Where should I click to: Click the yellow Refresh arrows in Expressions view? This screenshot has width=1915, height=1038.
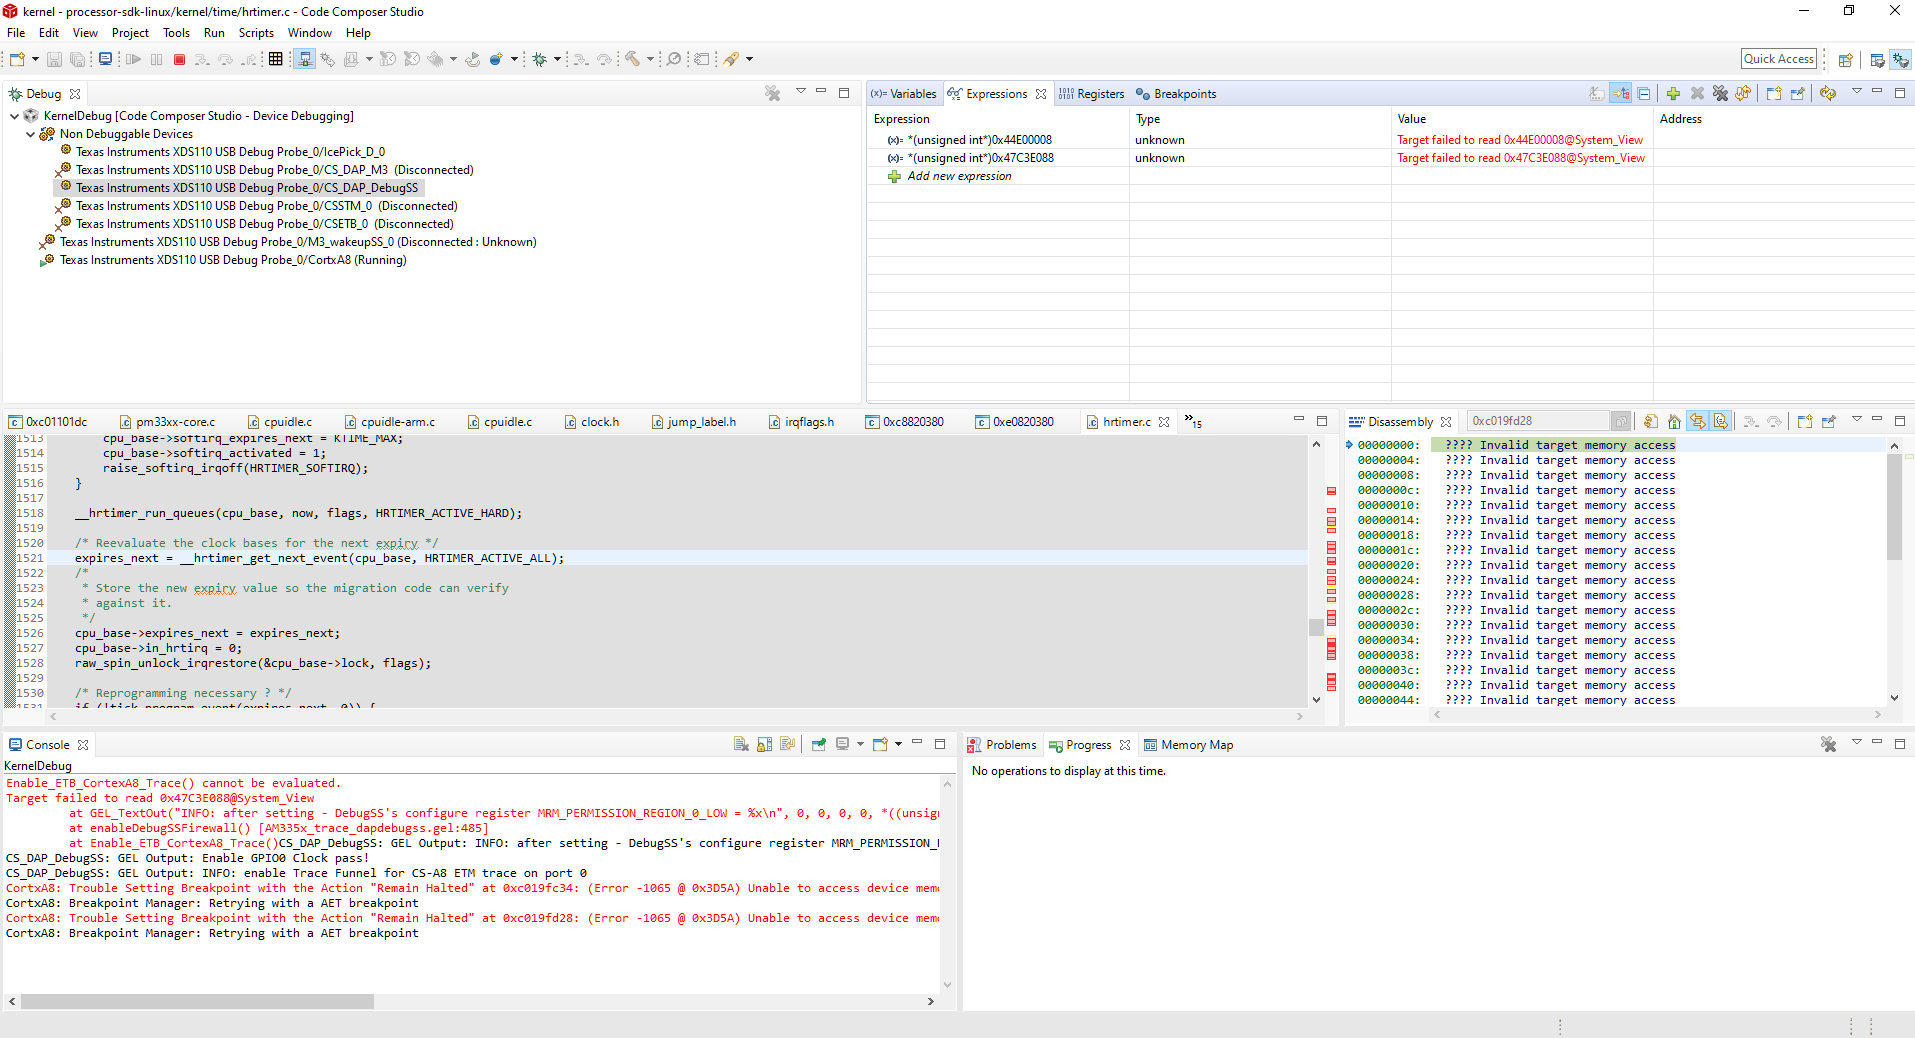[x=1828, y=93]
